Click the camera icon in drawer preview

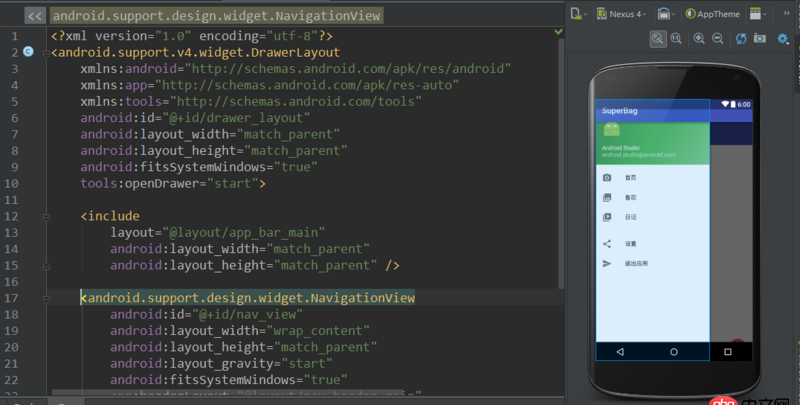[x=607, y=178]
